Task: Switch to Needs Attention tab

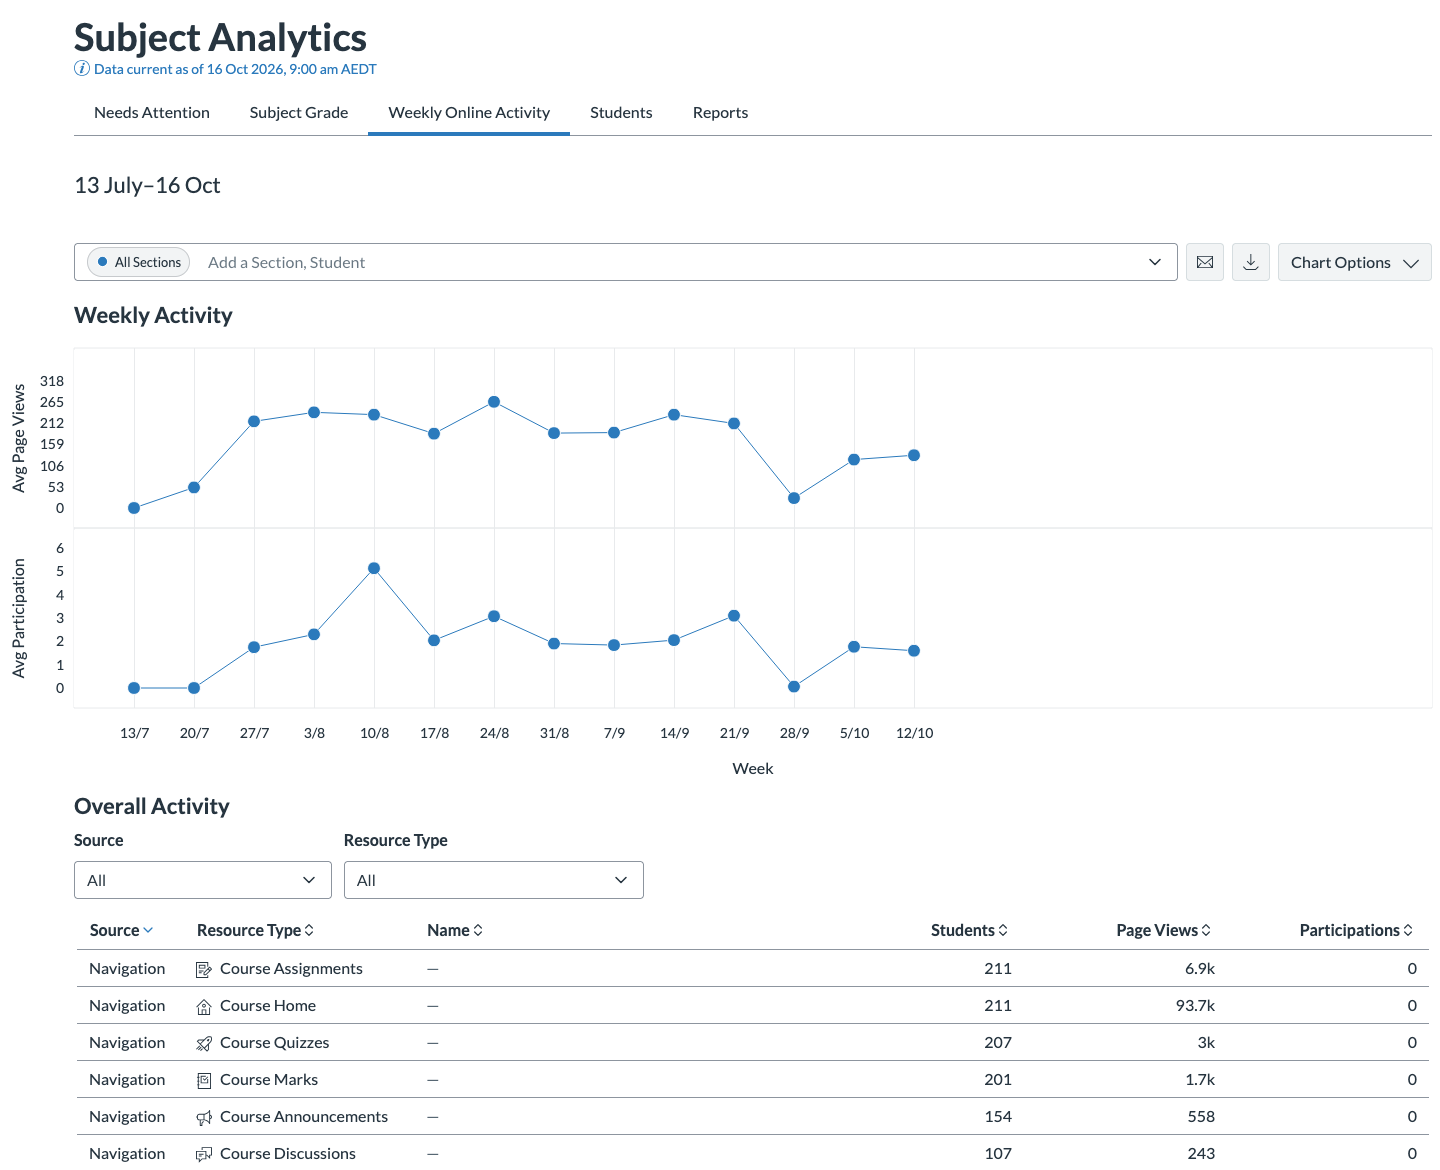Action: pyautogui.click(x=152, y=112)
